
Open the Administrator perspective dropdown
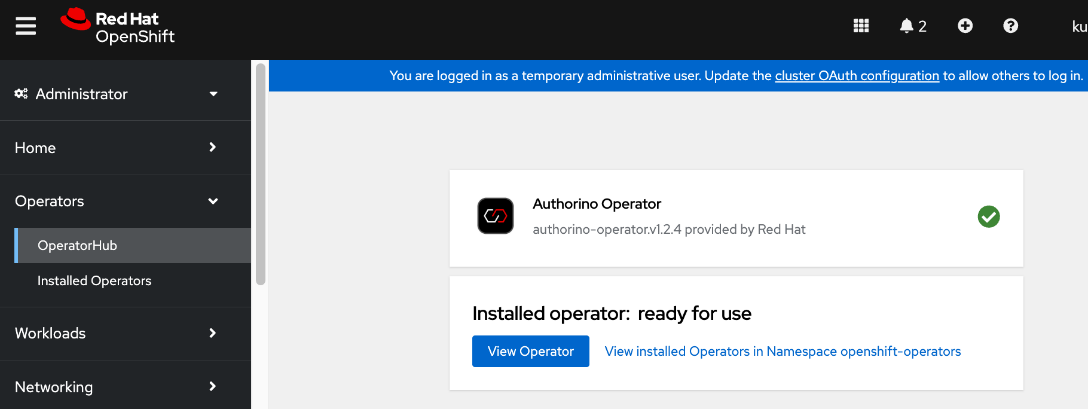pos(125,94)
